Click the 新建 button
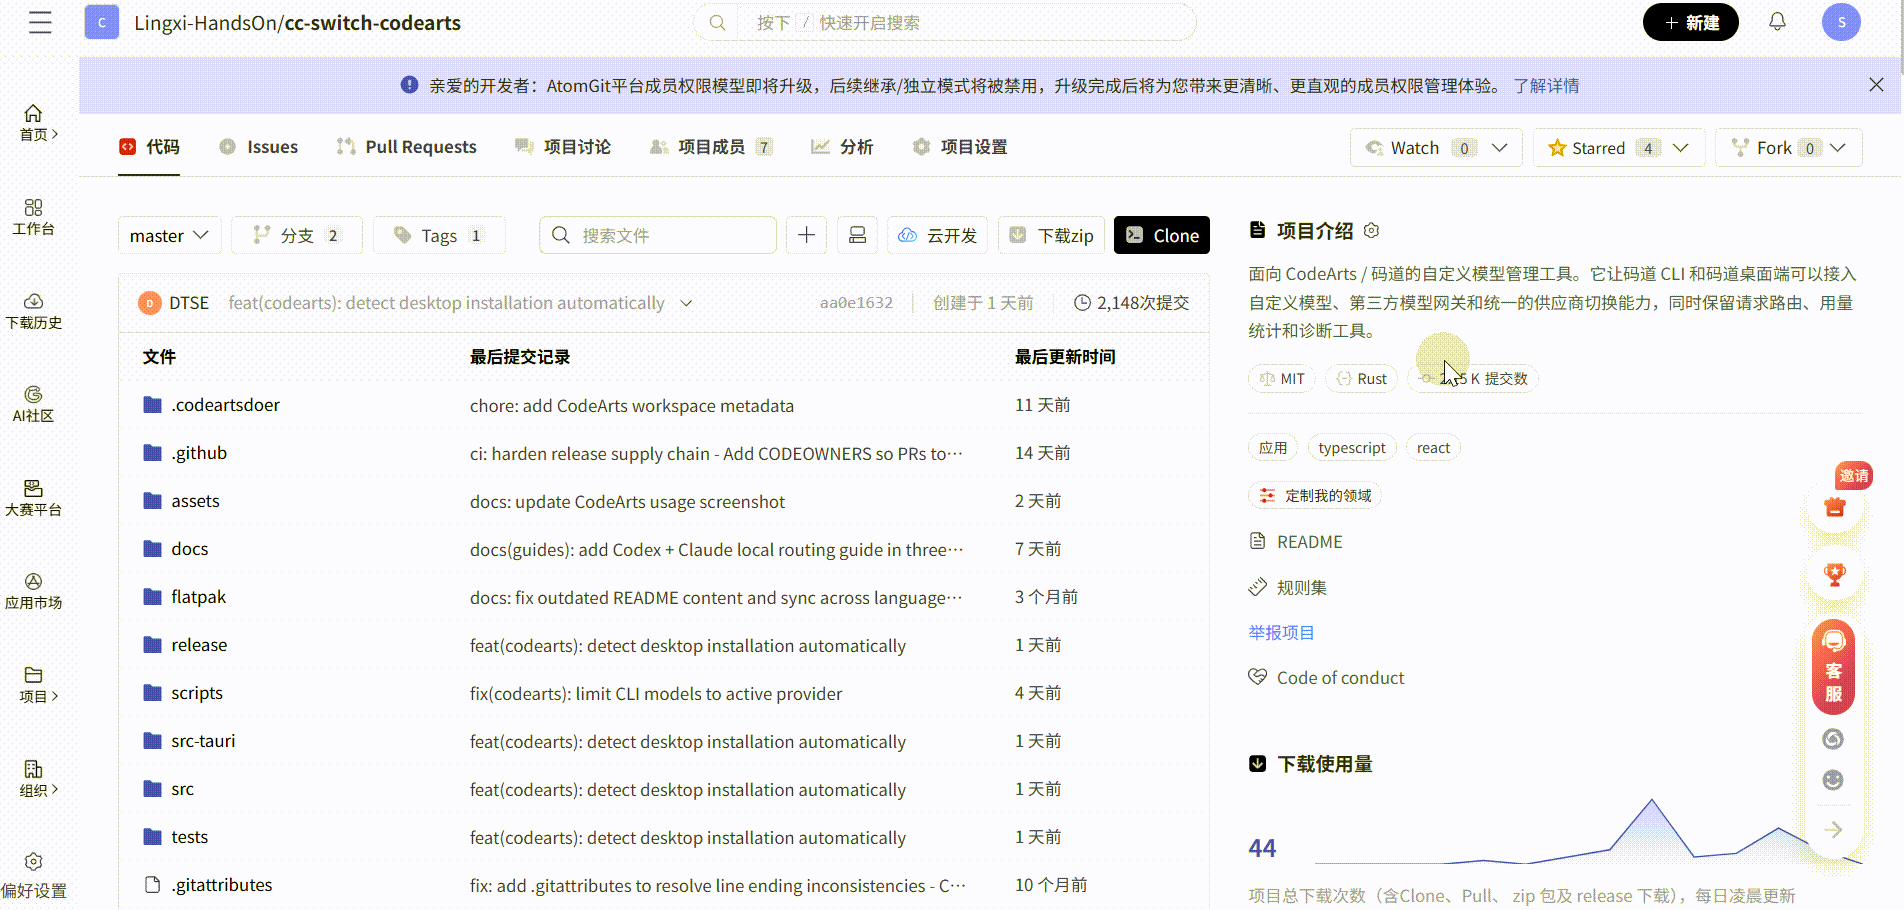The height and width of the screenshot is (910, 1904). [1691, 22]
